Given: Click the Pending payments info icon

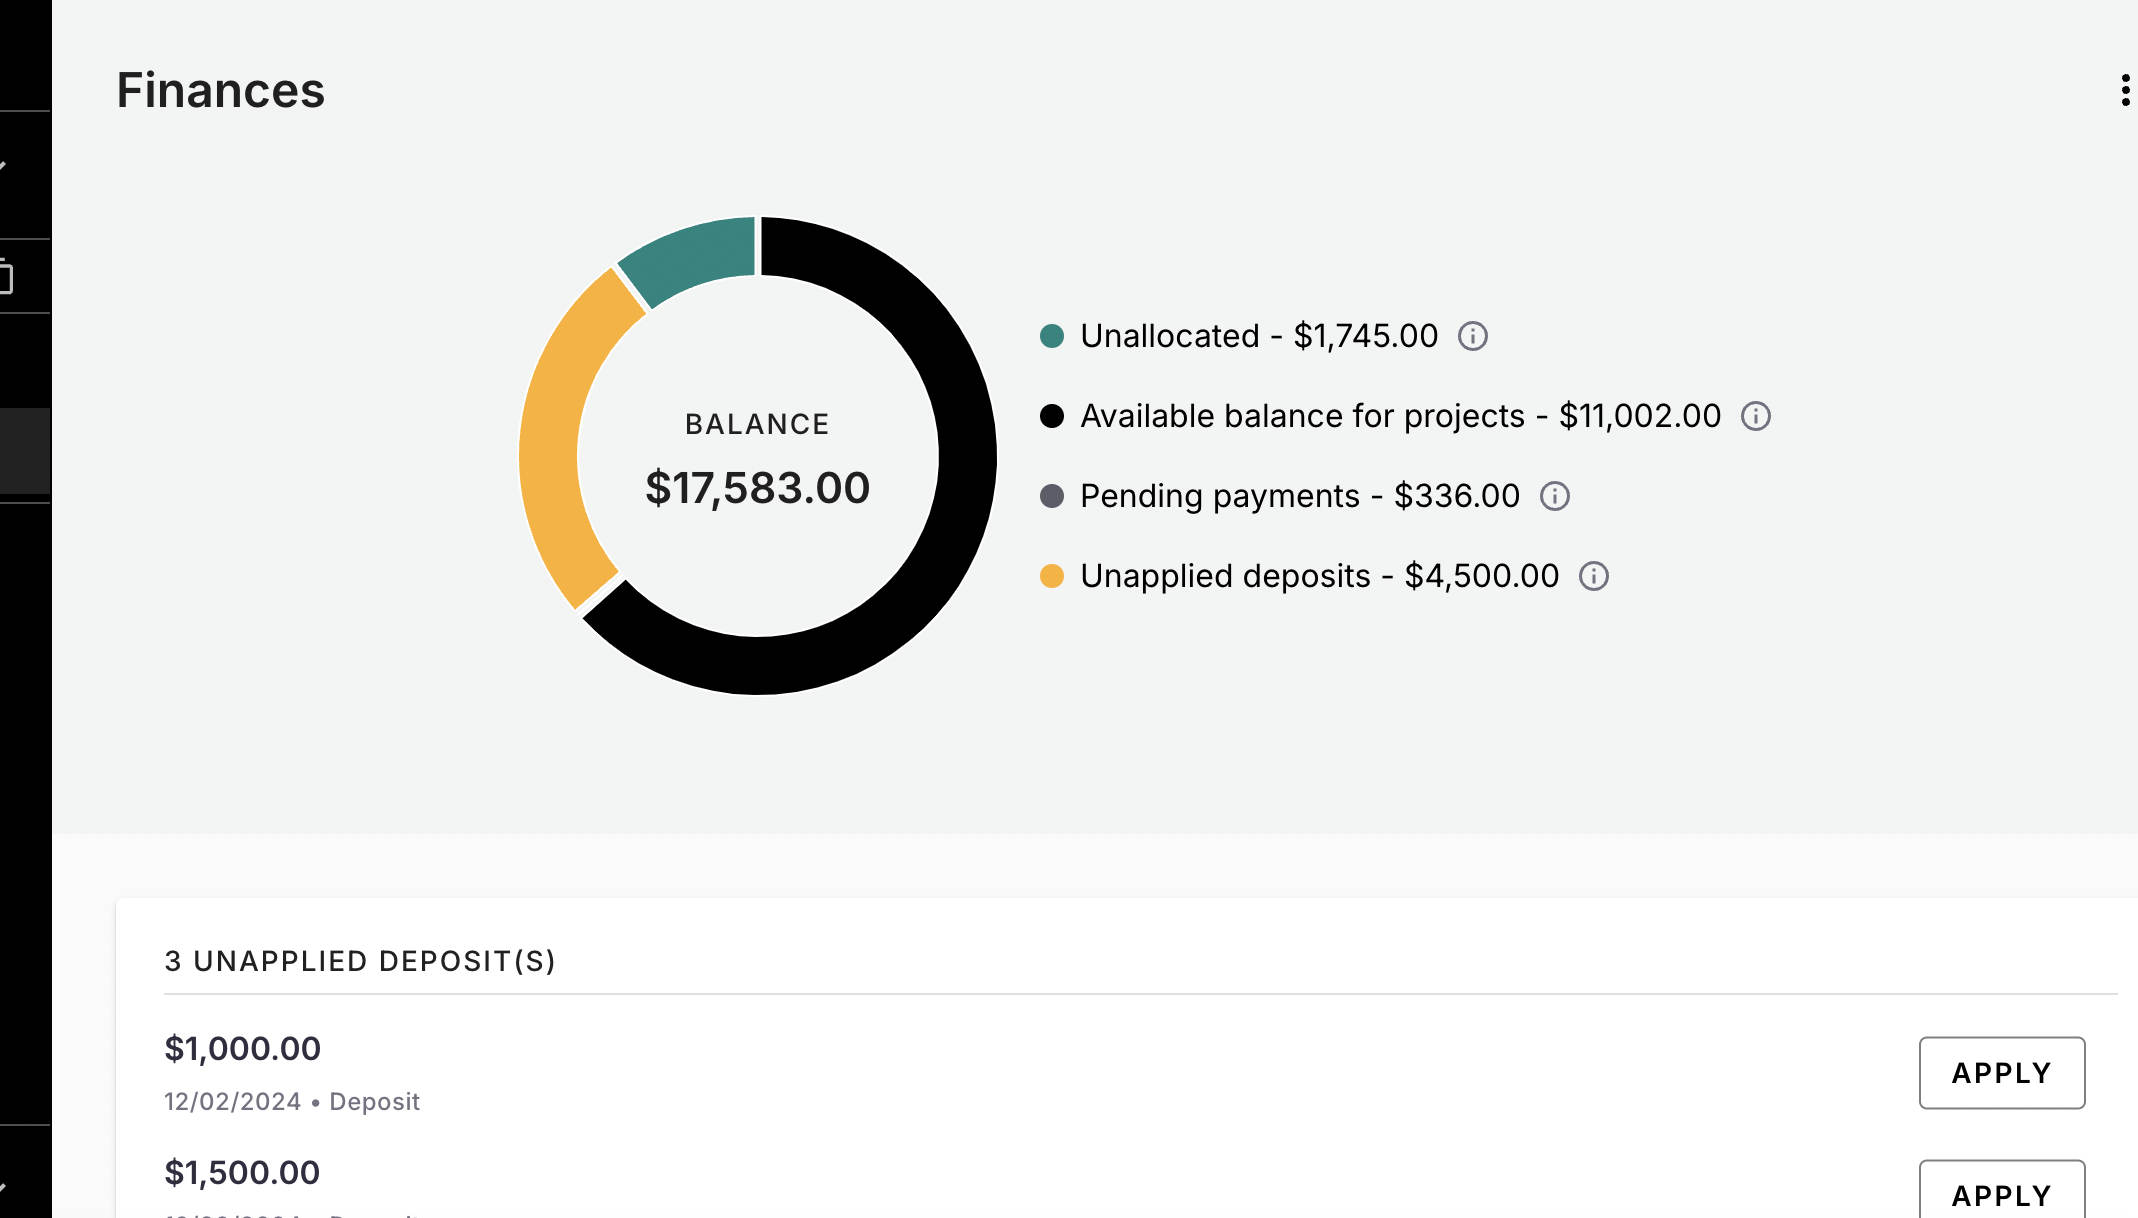Looking at the screenshot, I should 1554,496.
